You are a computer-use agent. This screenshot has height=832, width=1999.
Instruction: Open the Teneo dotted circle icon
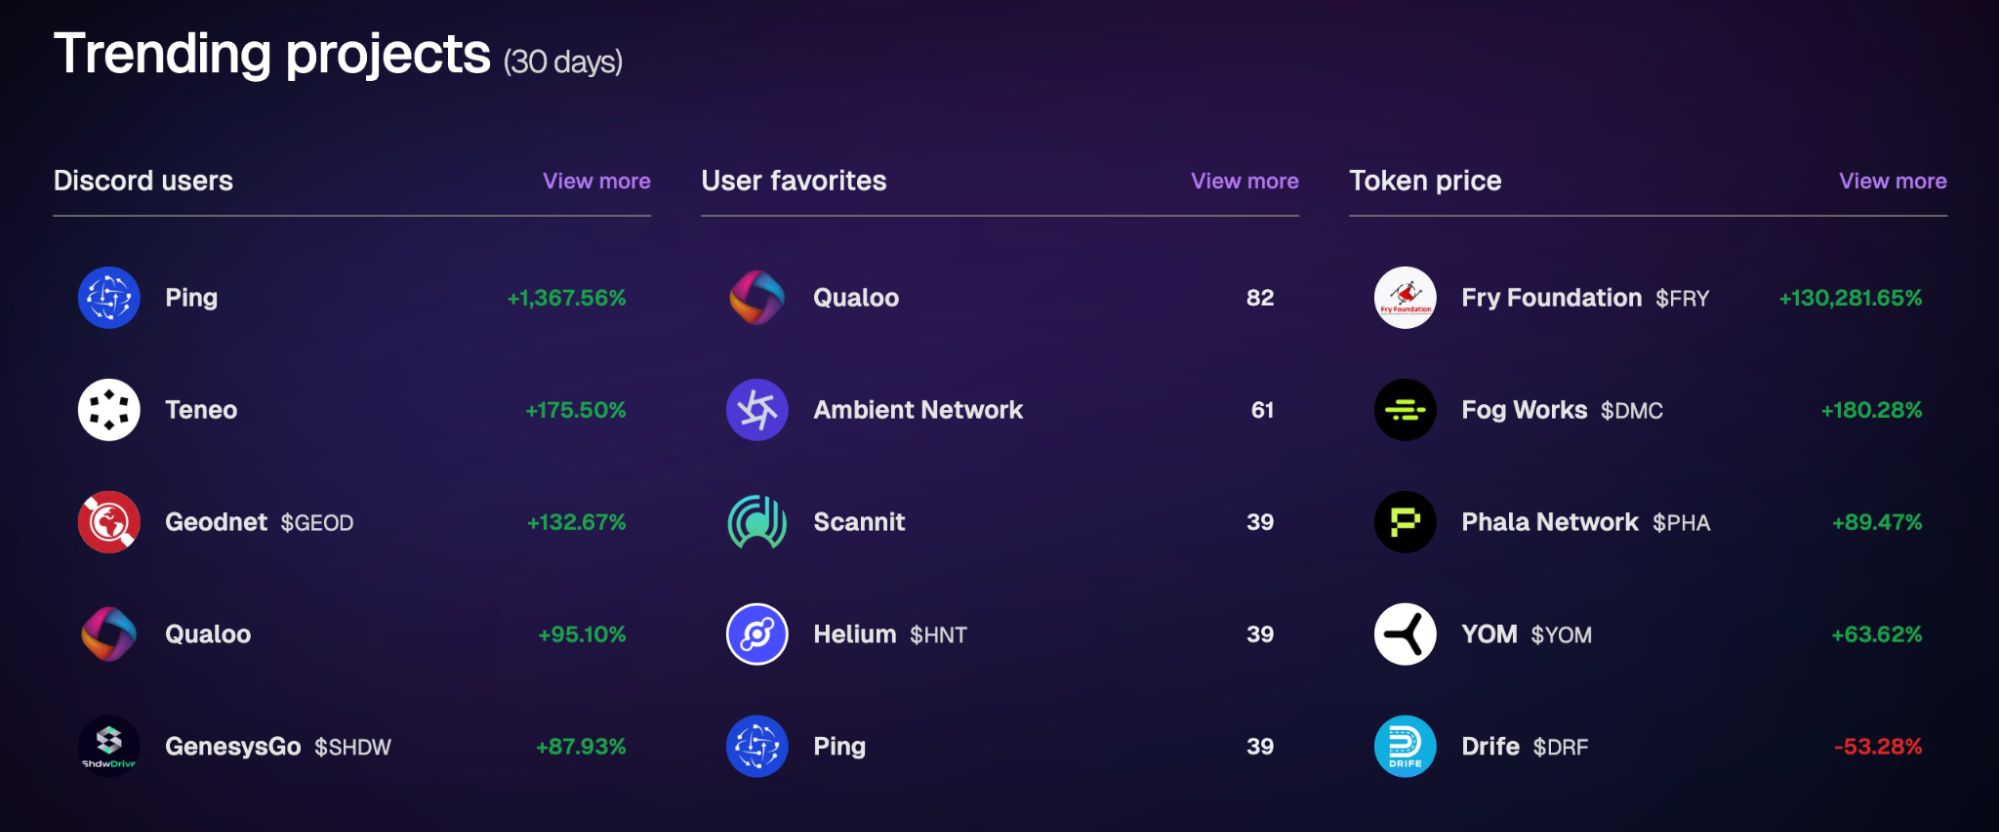109,410
